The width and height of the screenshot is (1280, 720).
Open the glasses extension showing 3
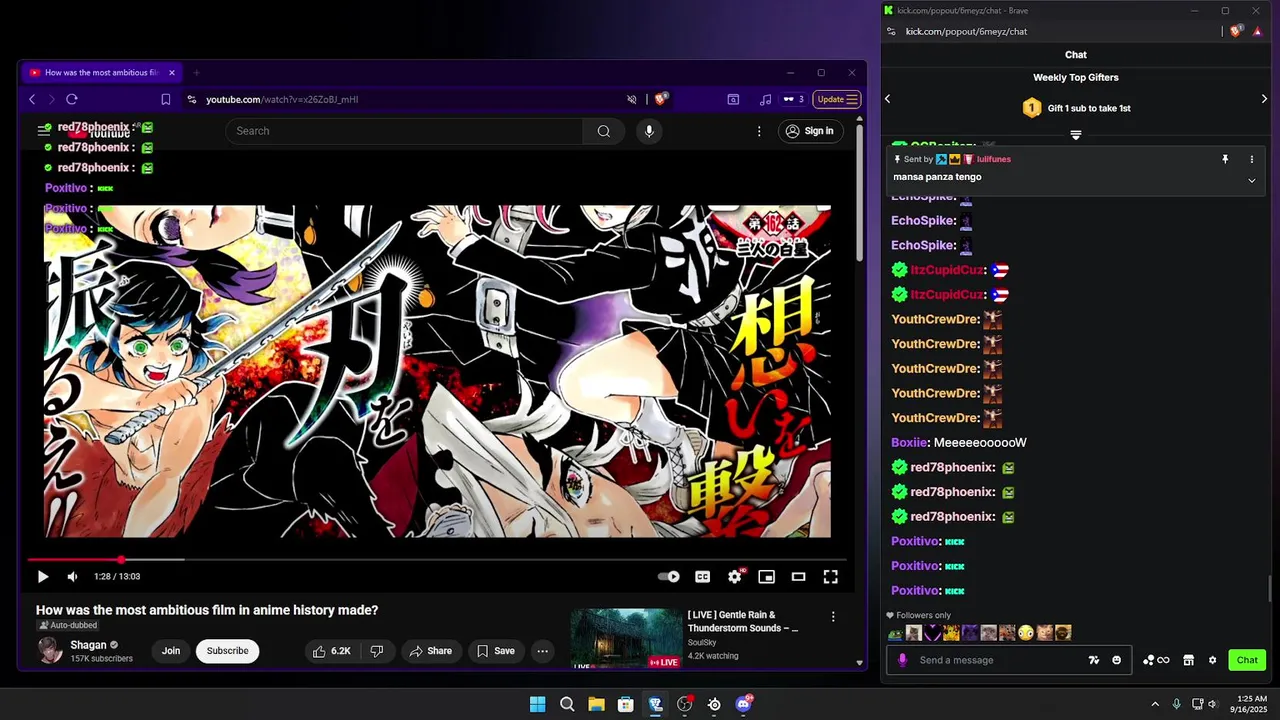(794, 99)
